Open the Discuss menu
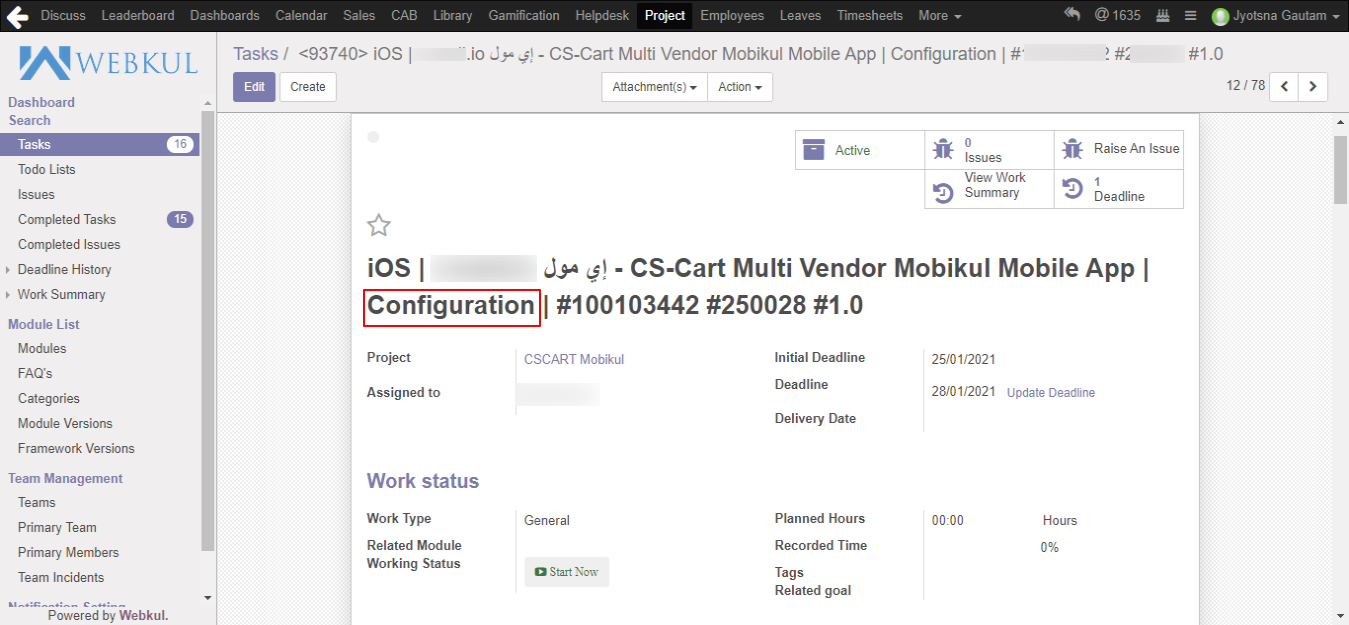This screenshot has height=625, width=1349. tap(63, 15)
